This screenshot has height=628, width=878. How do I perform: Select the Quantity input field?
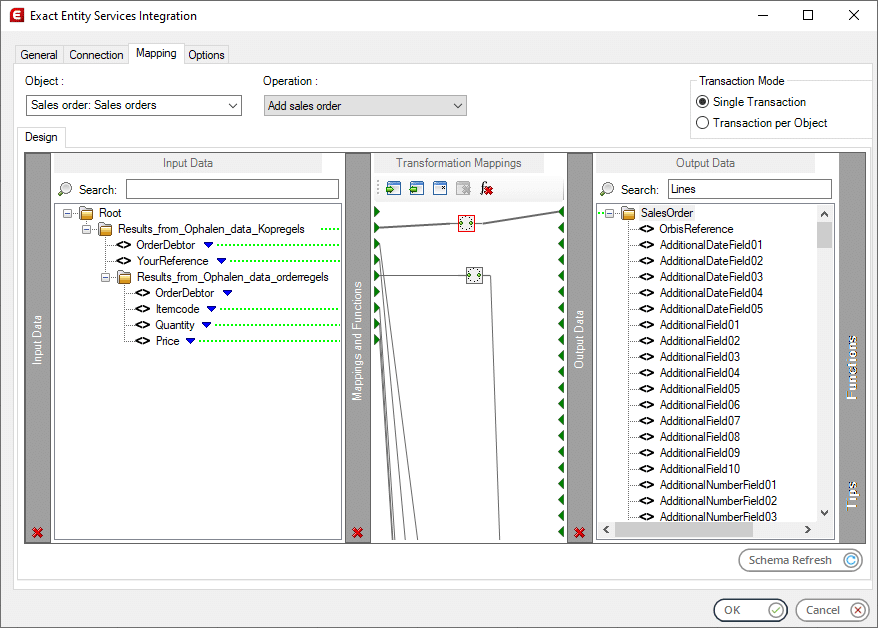pos(175,325)
